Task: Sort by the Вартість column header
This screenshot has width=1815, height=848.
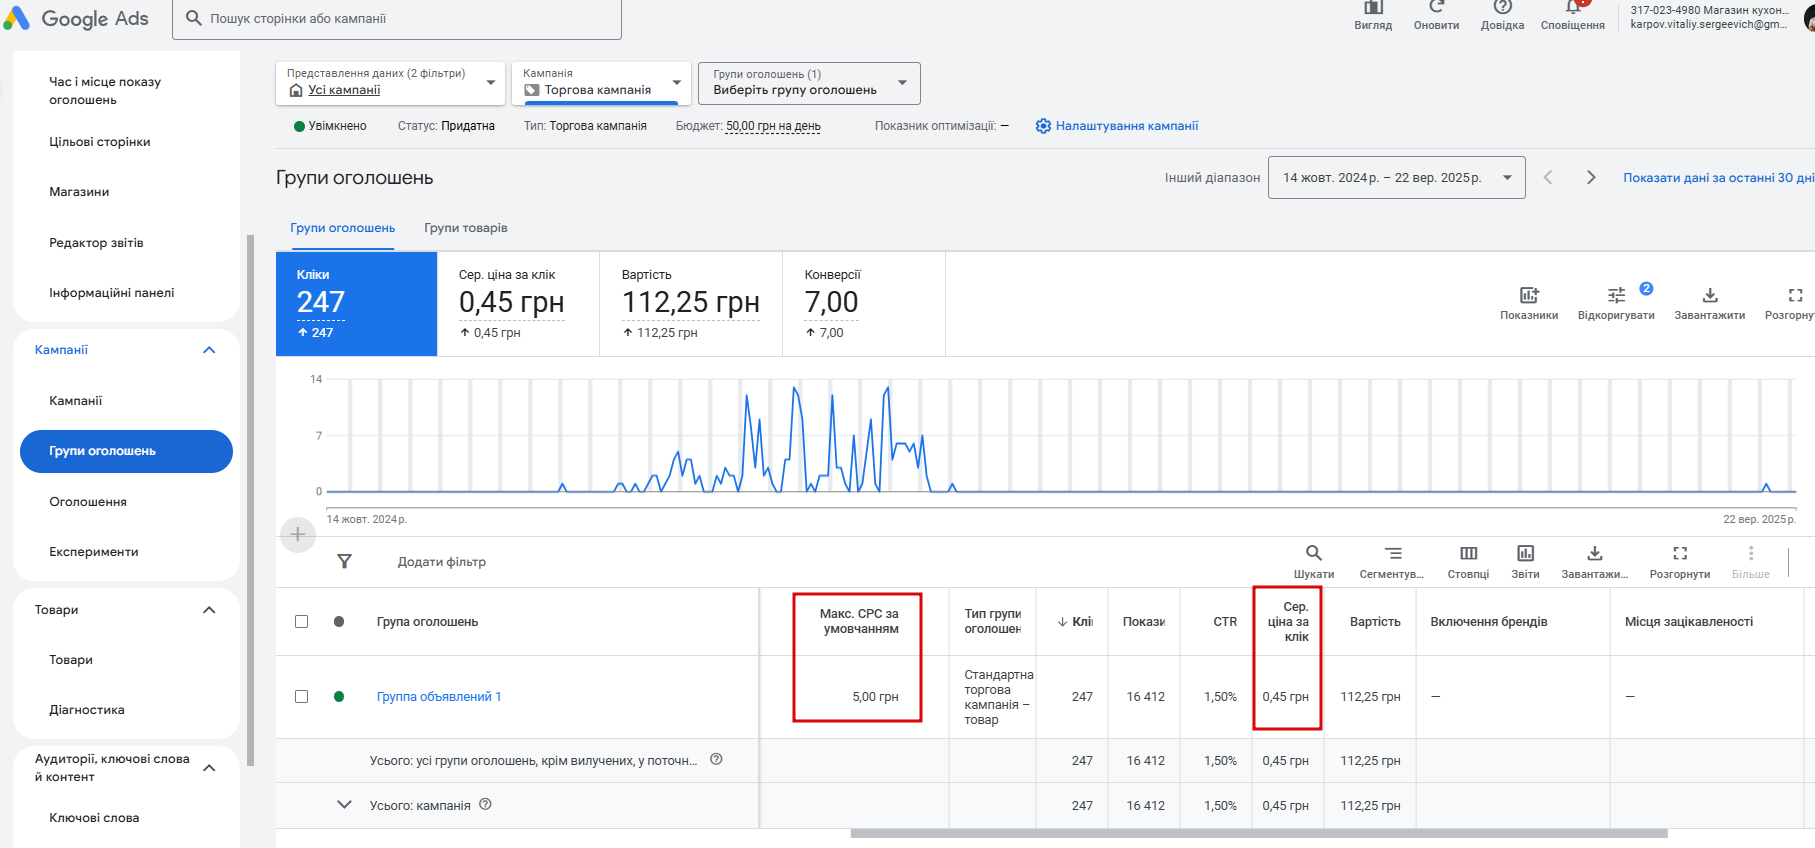Action: point(1375,622)
